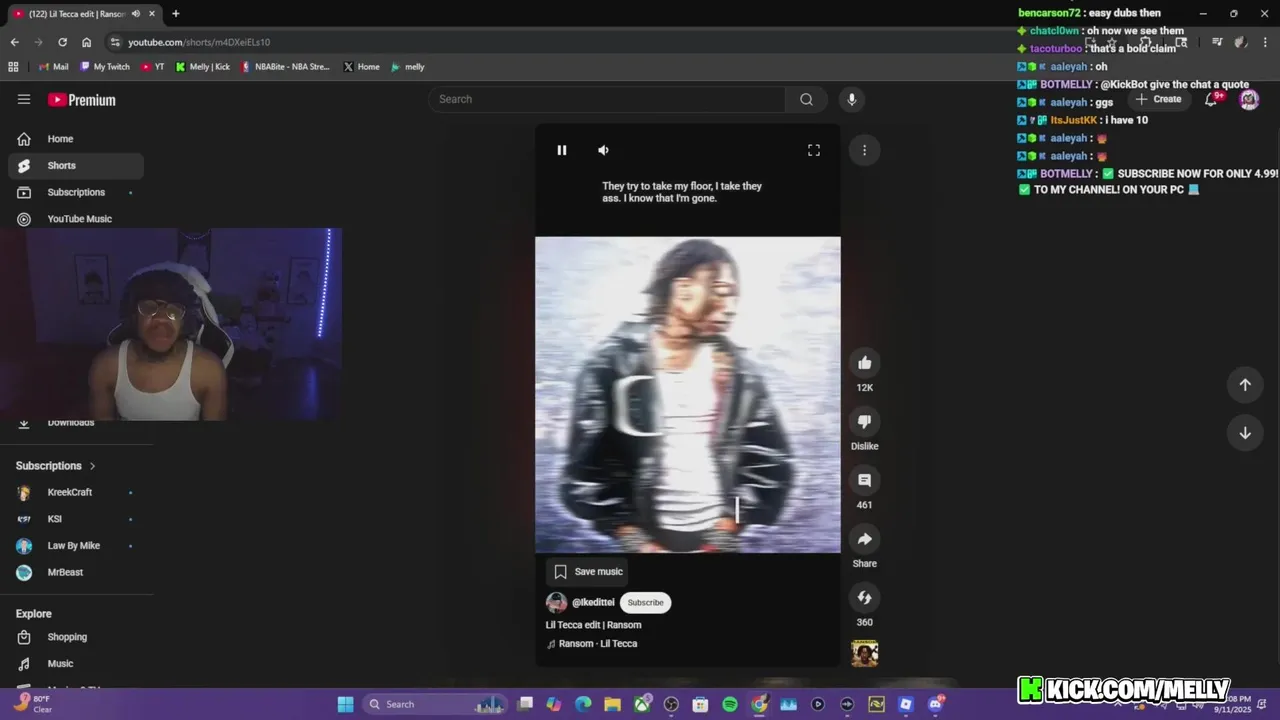Open the browser apps grid icon

pyautogui.click(x=13, y=67)
